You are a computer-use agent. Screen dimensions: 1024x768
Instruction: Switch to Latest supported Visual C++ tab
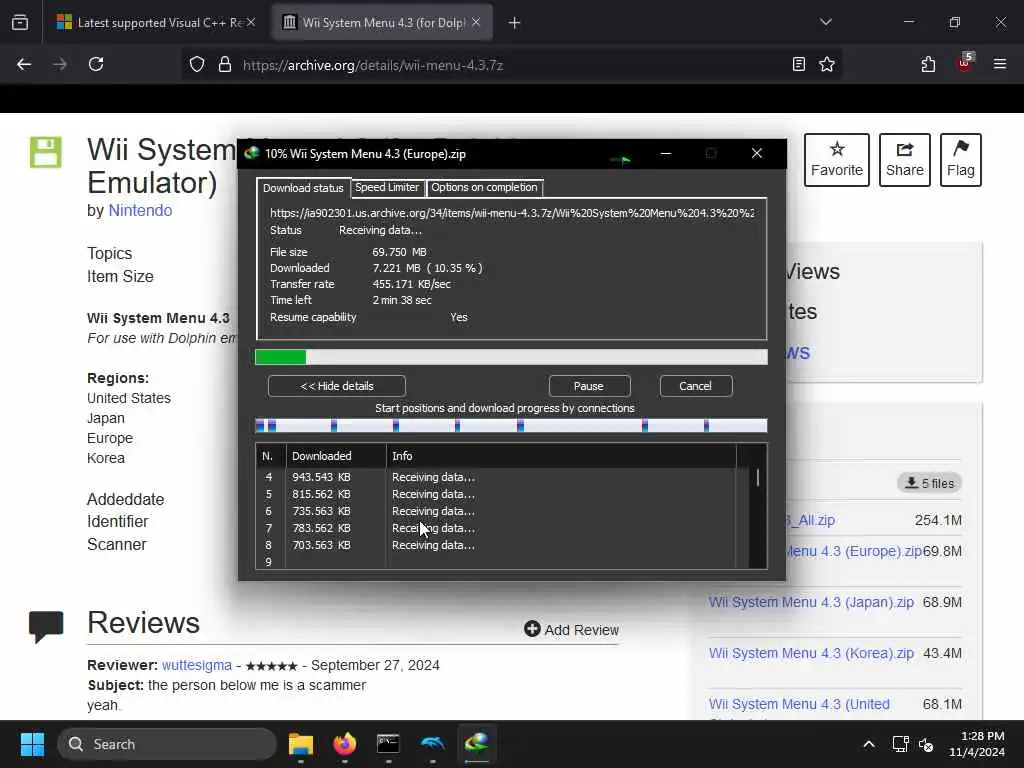pos(155,23)
